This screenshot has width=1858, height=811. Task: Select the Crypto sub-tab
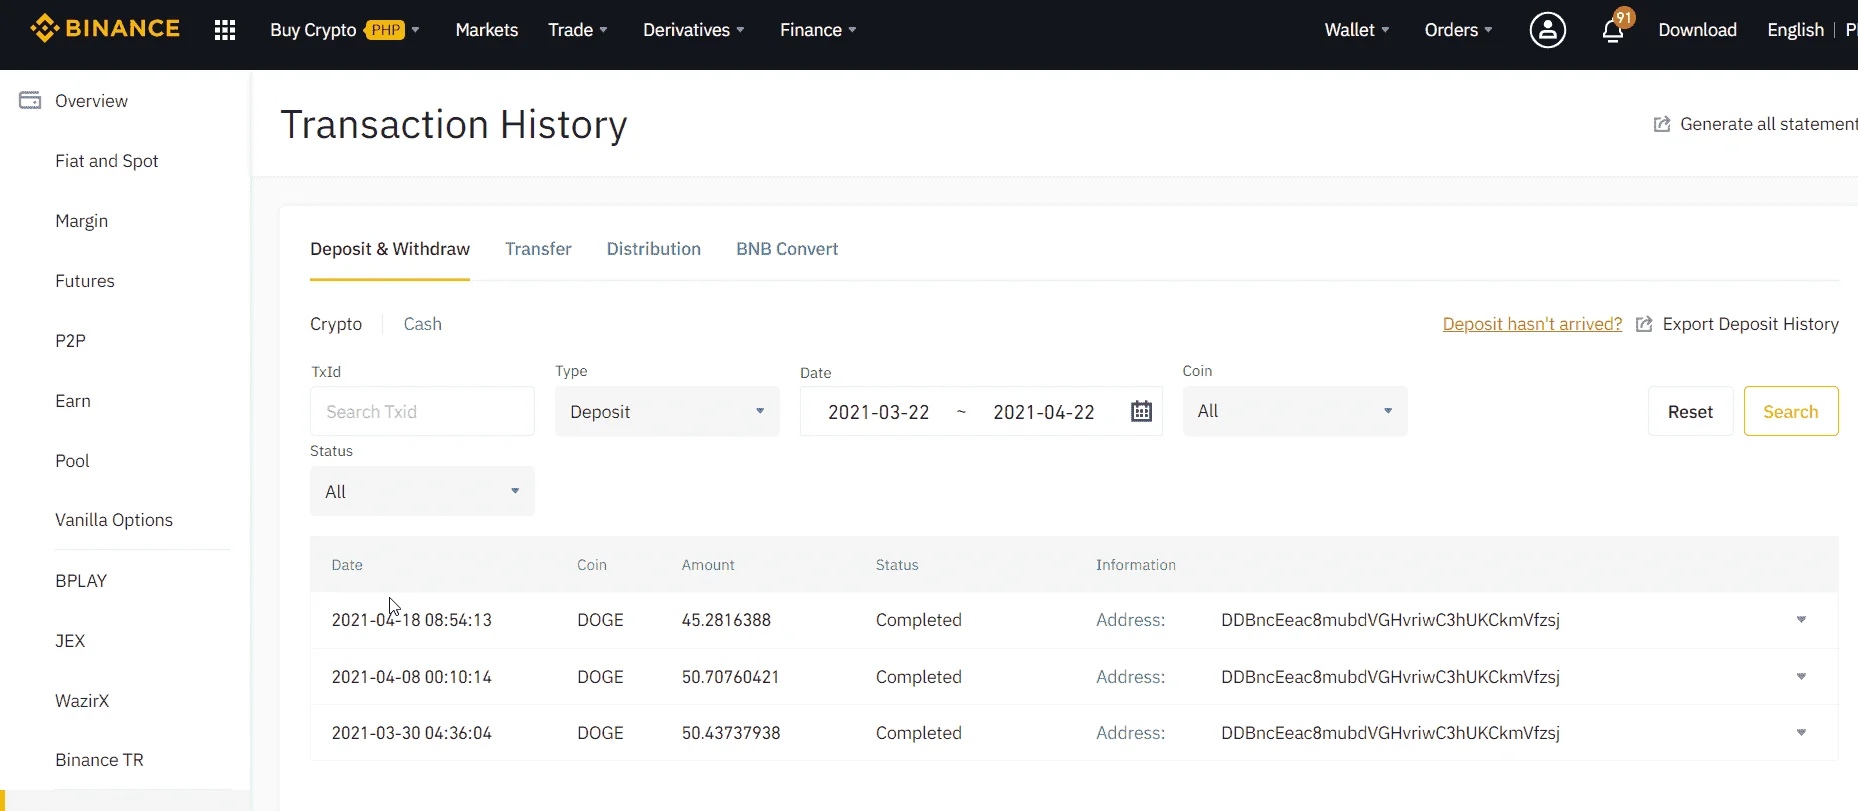tap(336, 324)
